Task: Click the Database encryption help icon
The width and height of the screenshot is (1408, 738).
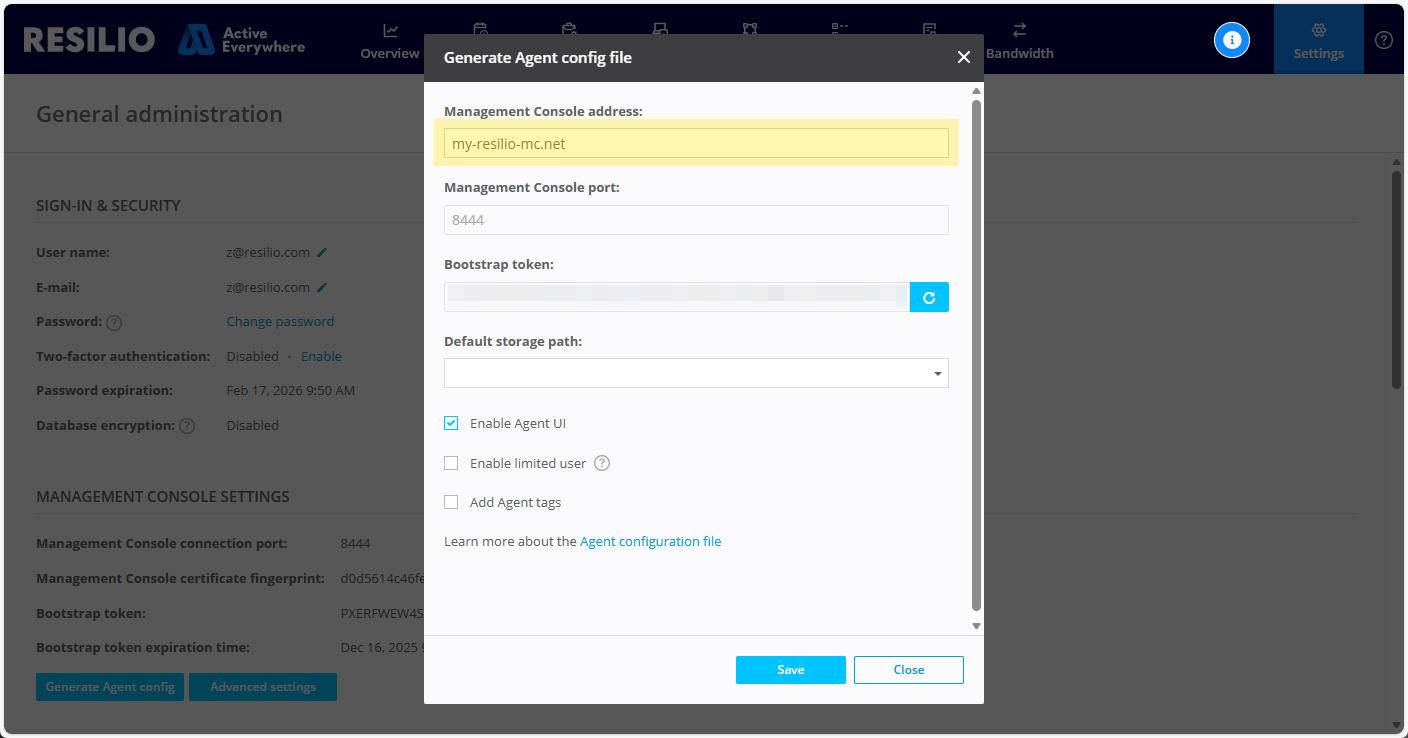Action: [187, 425]
